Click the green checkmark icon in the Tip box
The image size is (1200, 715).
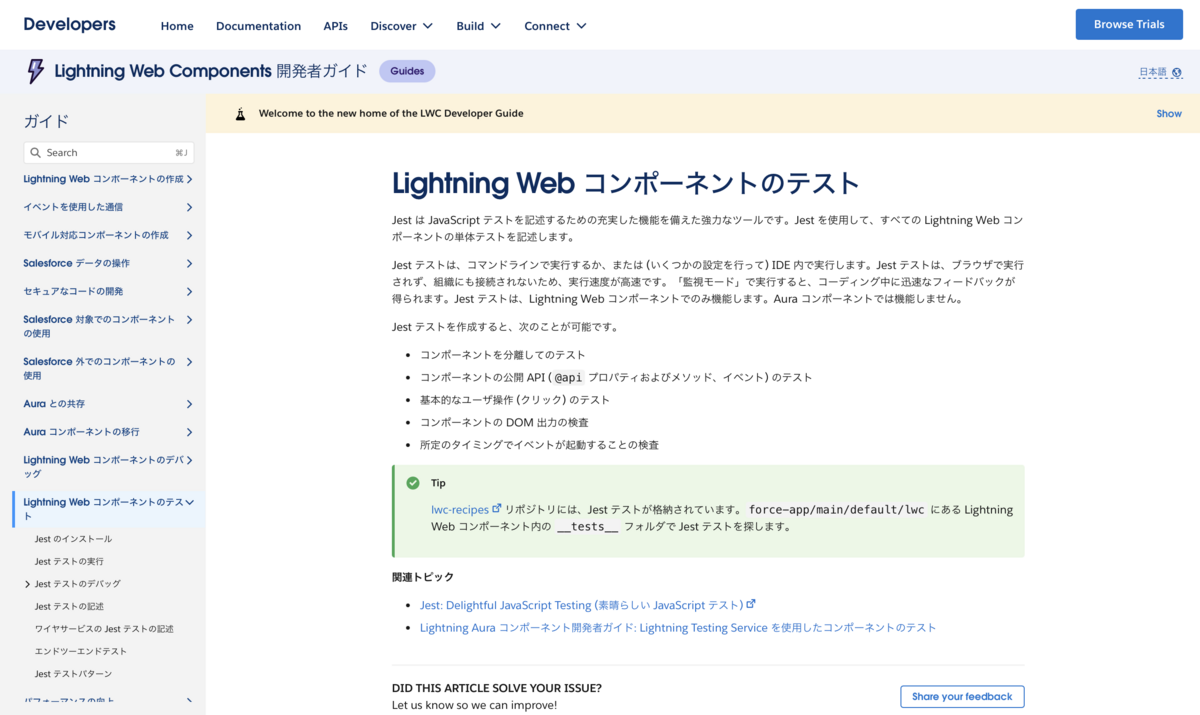coord(412,482)
